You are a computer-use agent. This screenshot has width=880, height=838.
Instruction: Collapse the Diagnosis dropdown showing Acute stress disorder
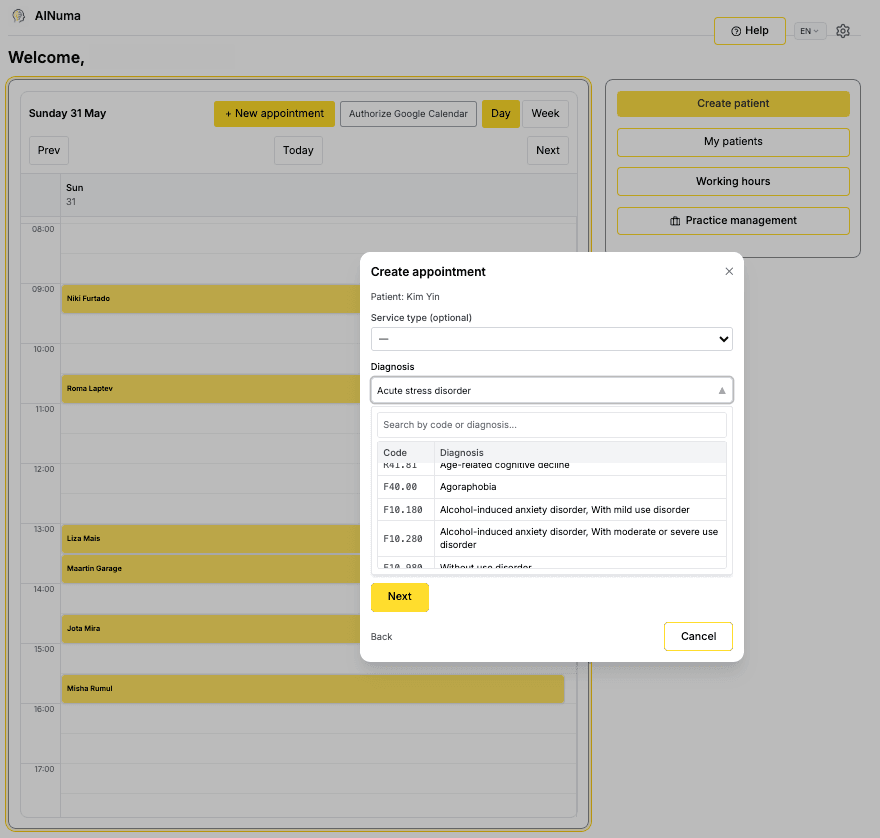click(x=551, y=390)
